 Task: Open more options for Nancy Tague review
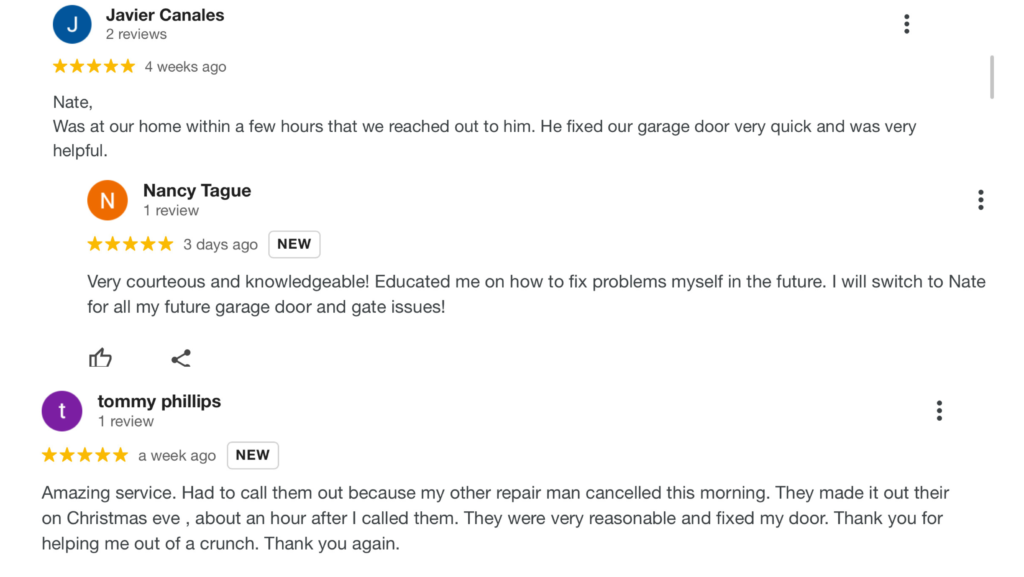980,200
